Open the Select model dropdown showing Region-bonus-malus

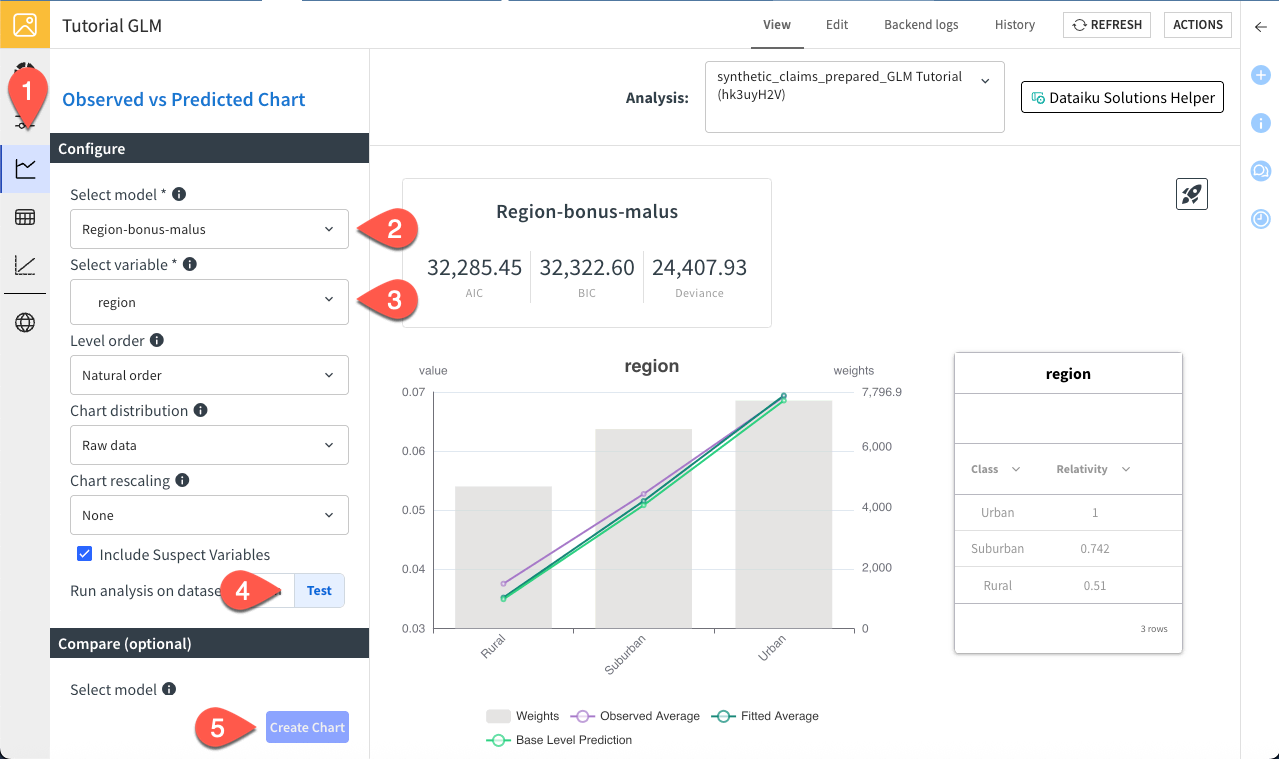coord(209,229)
